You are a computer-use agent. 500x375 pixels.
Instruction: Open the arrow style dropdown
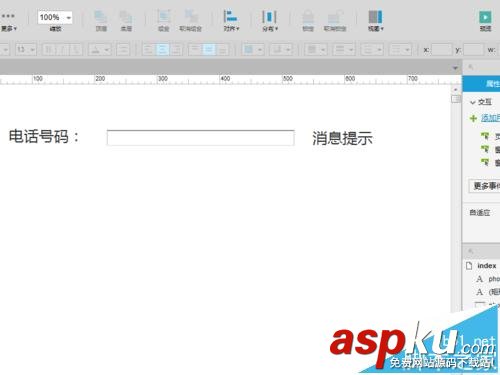(401, 50)
